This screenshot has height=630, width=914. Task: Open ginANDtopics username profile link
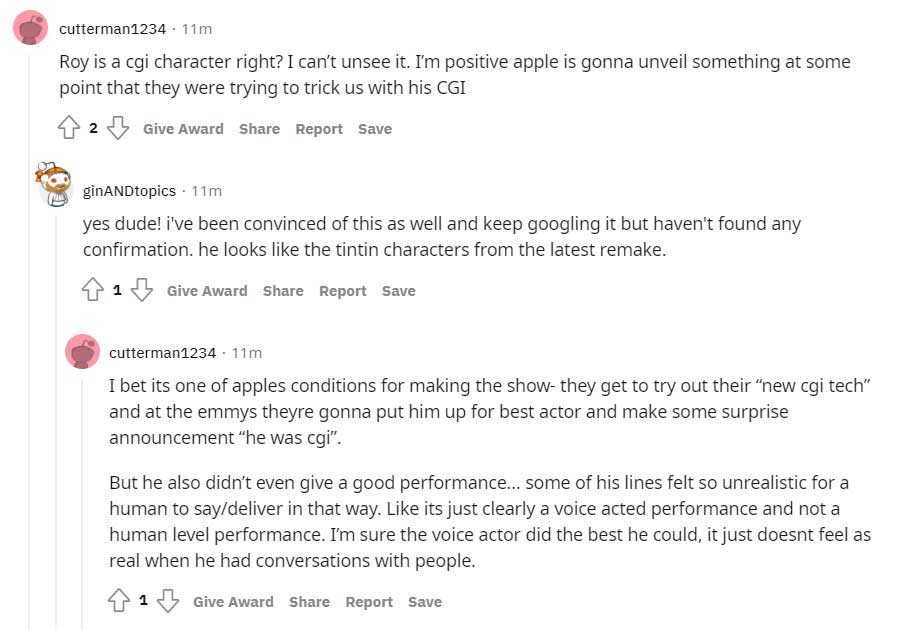pos(129,191)
